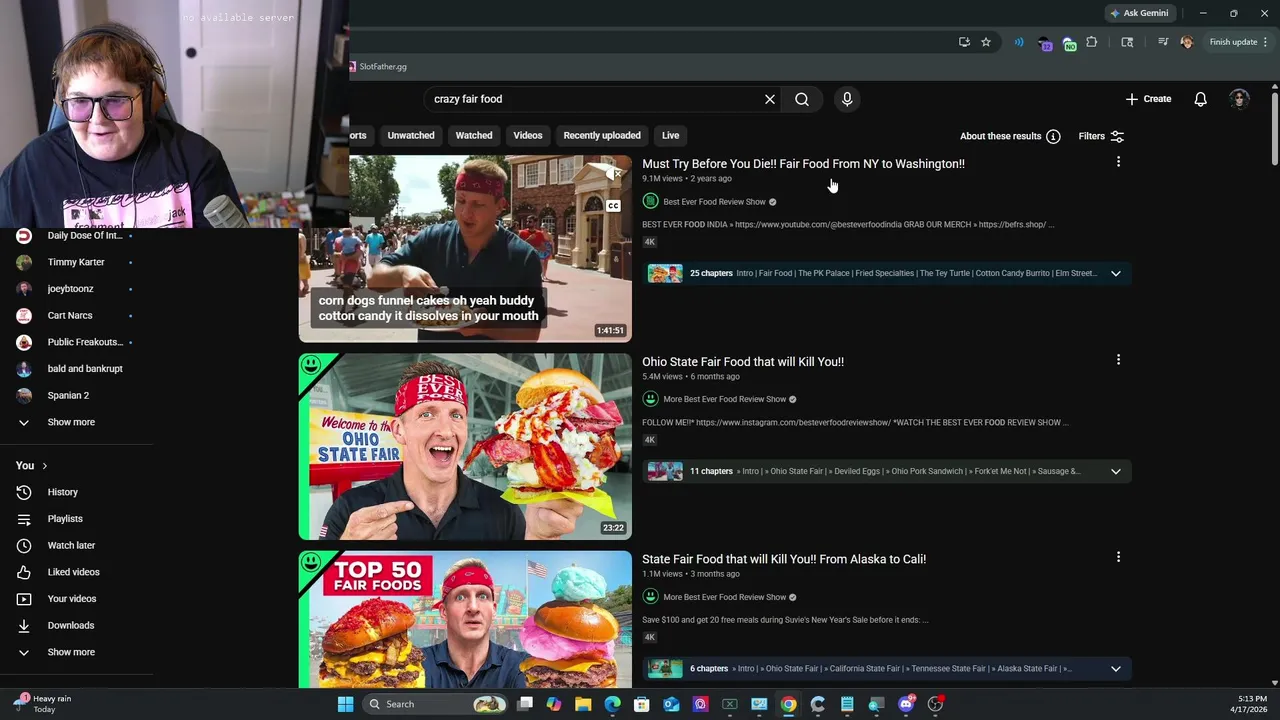Image resolution: width=1280 pixels, height=720 pixels.
Task: Open Windows Start menu
Action: point(345,704)
